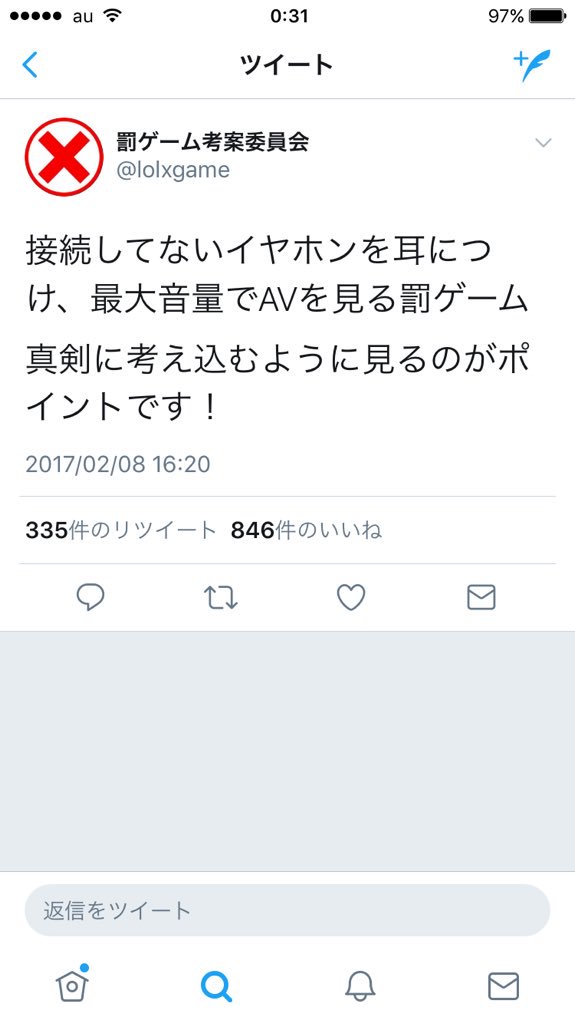Screen dimensions: 575x1024
Task: Open the compose new tweet feather icon
Action: click(x=532, y=65)
